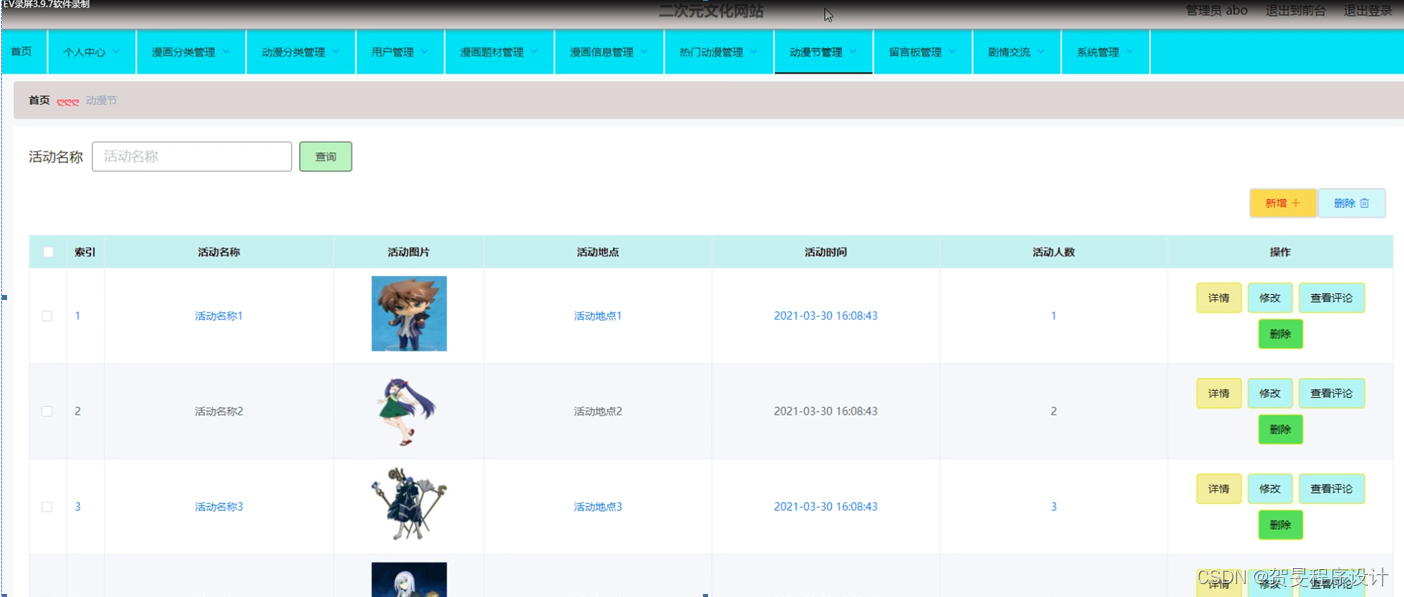
Task: Click the 活动地点2 cell
Action: [598, 411]
